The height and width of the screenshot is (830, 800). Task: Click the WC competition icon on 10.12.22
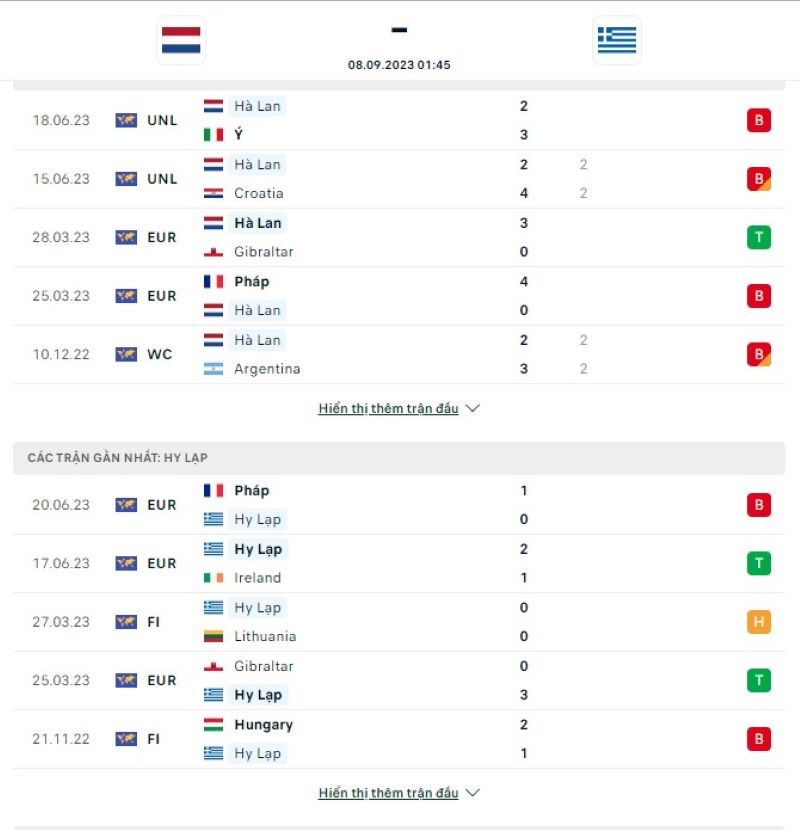point(126,354)
